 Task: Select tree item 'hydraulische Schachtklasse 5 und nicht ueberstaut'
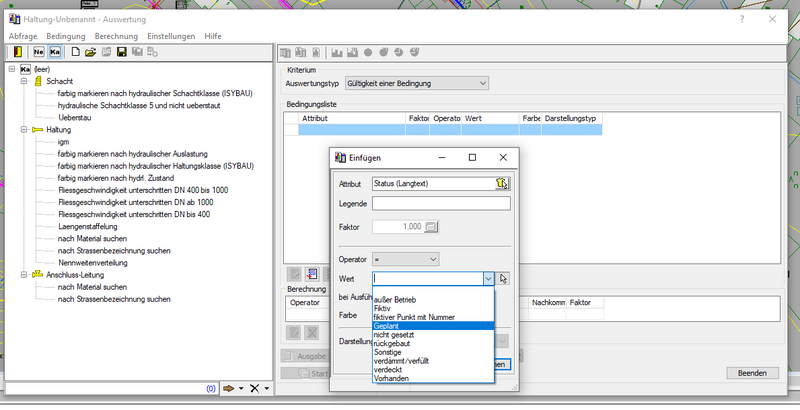point(139,106)
